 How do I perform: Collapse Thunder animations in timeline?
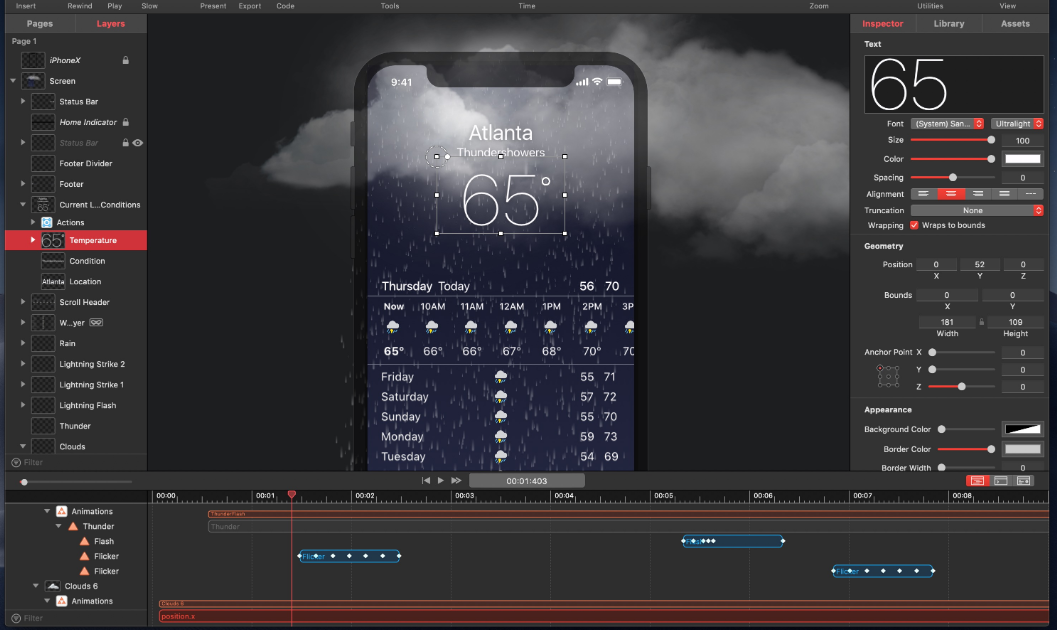(x=59, y=526)
